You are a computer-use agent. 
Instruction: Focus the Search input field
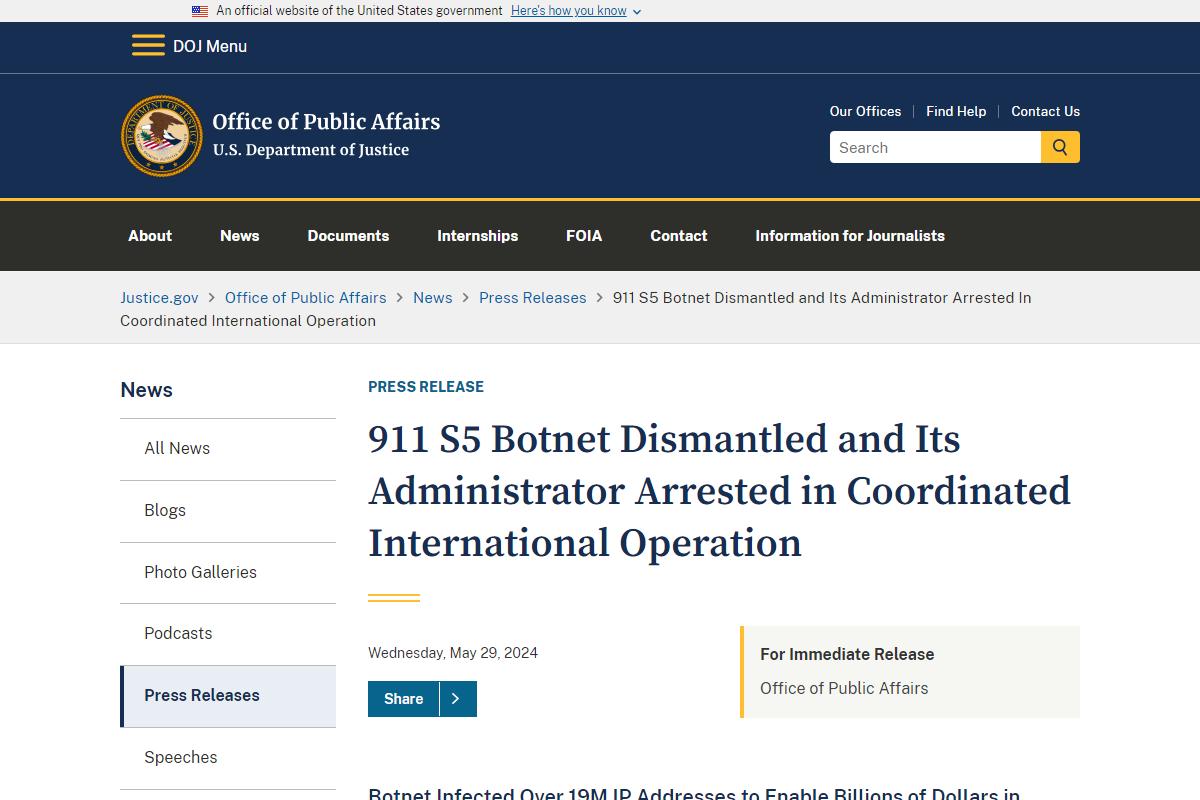pos(935,147)
